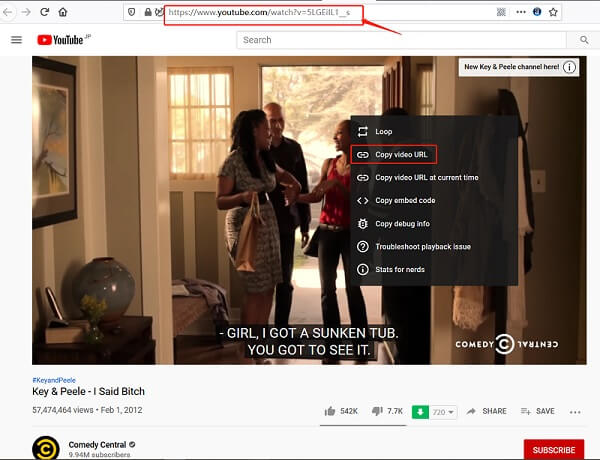Open the browser home page icon
The height and width of the screenshot is (460, 600).
[x=63, y=12]
